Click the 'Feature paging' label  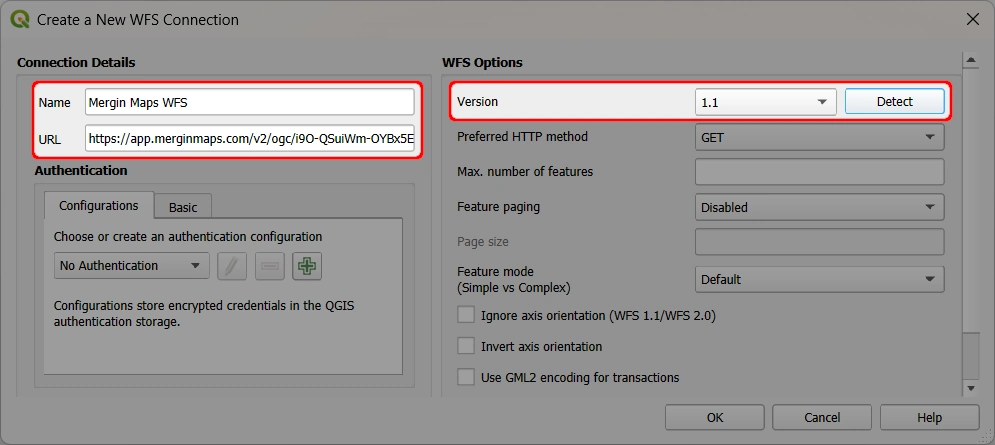click(x=498, y=207)
